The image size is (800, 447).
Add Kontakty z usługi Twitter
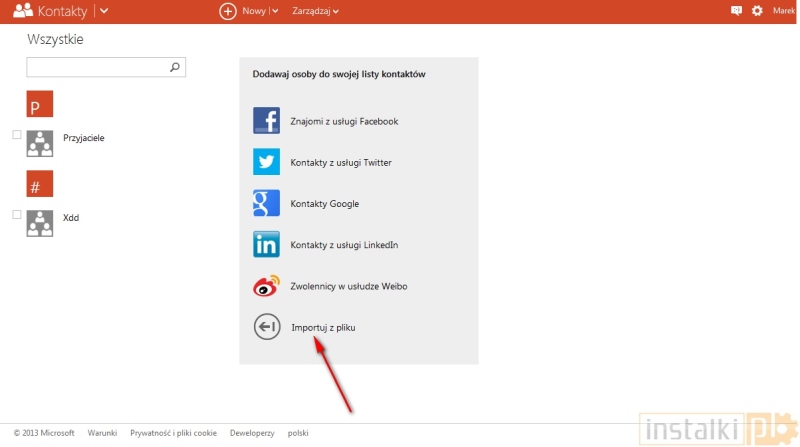point(341,163)
